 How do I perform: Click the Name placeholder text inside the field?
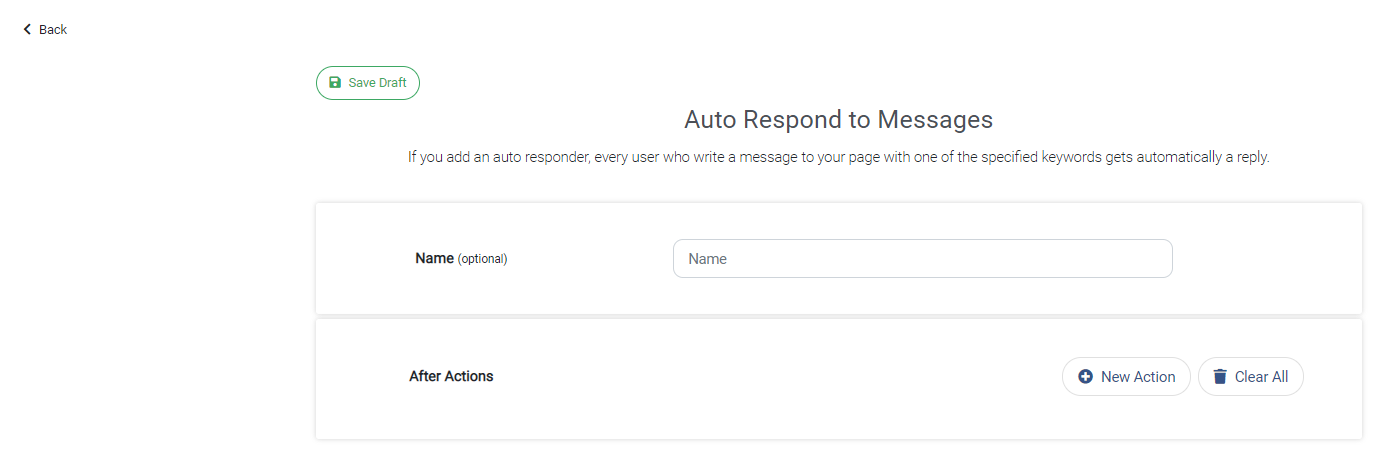click(707, 259)
